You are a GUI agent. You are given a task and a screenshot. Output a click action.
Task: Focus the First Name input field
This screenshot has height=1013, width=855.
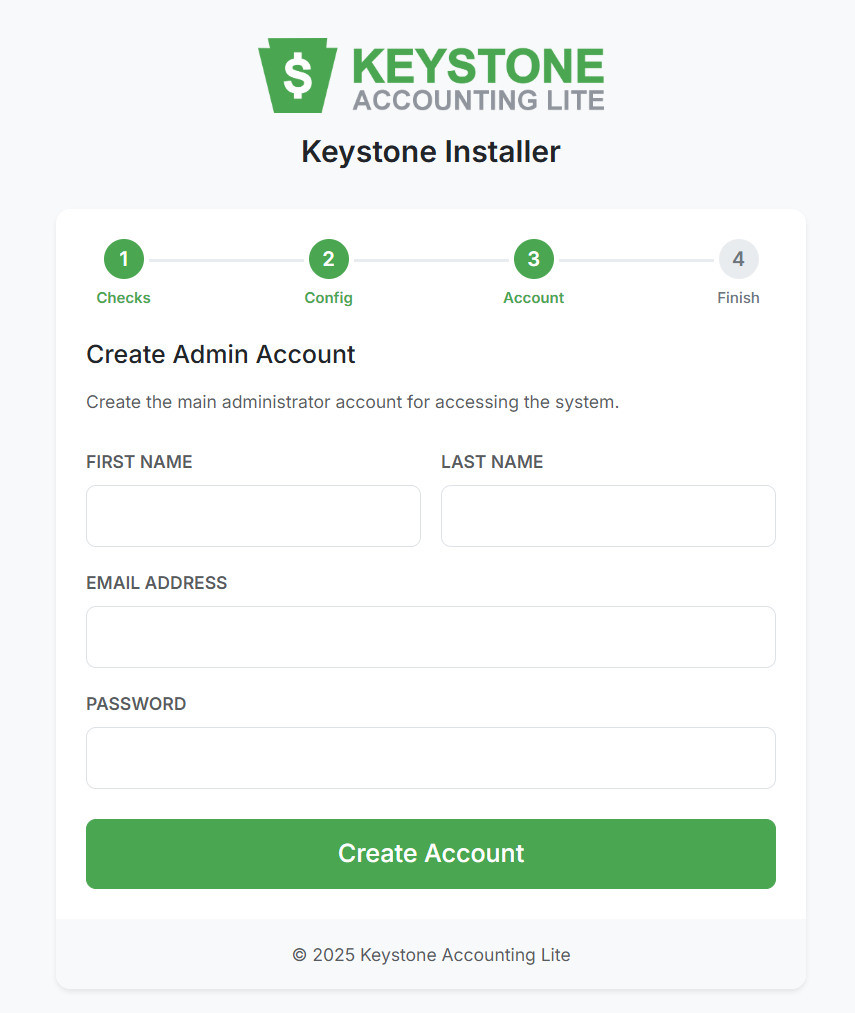(253, 516)
